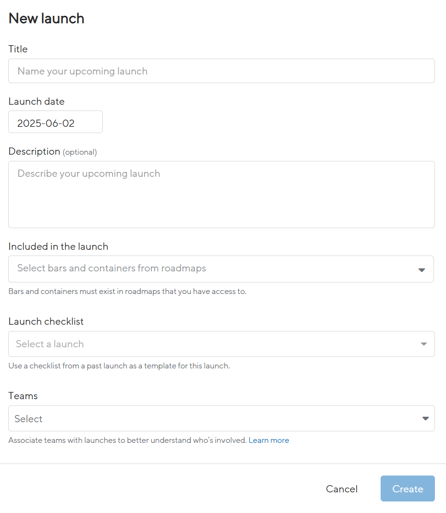Viewport: 446px width, 513px height.
Task: Click the 'Title' field label
Action: 18,49
